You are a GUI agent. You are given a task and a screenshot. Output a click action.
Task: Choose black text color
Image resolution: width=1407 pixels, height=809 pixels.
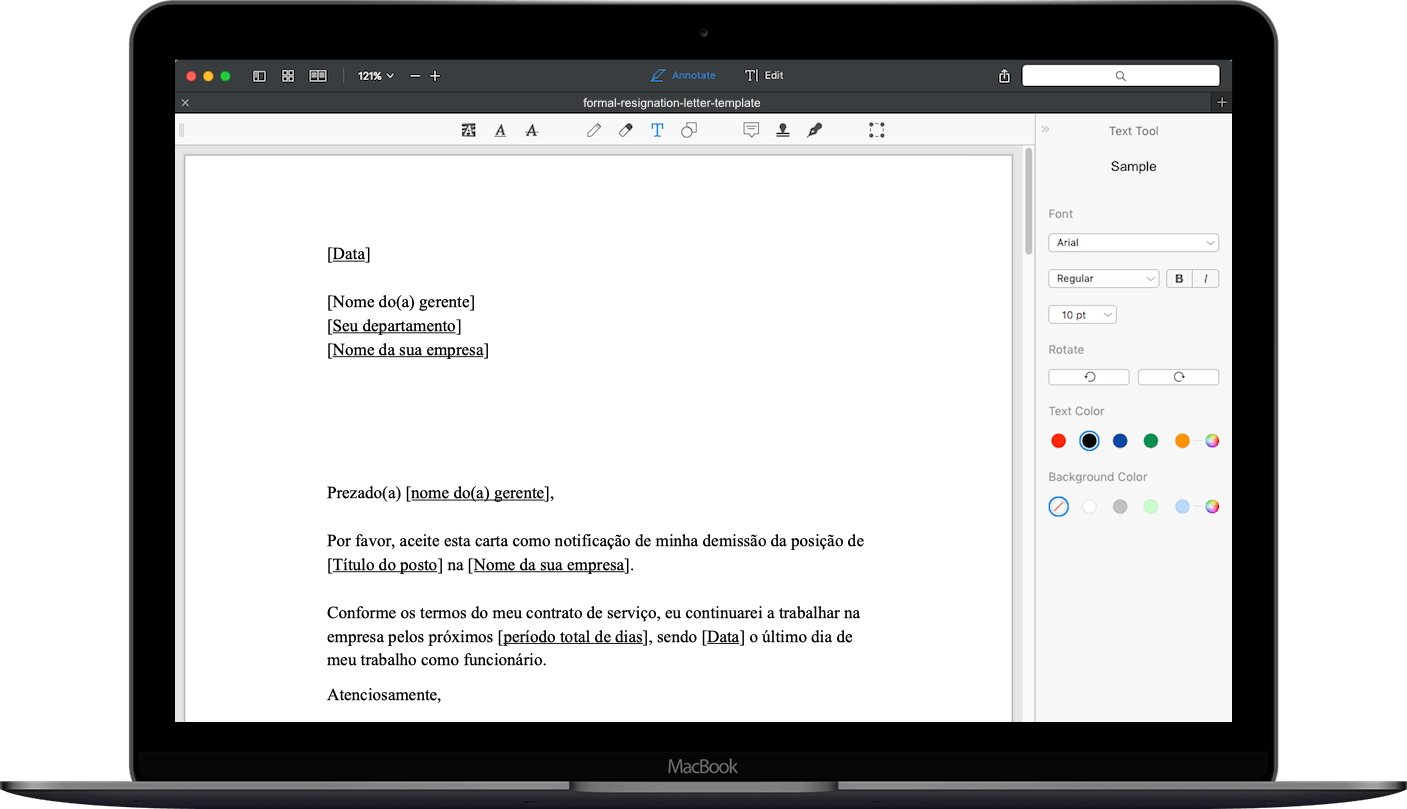pyautogui.click(x=1089, y=441)
